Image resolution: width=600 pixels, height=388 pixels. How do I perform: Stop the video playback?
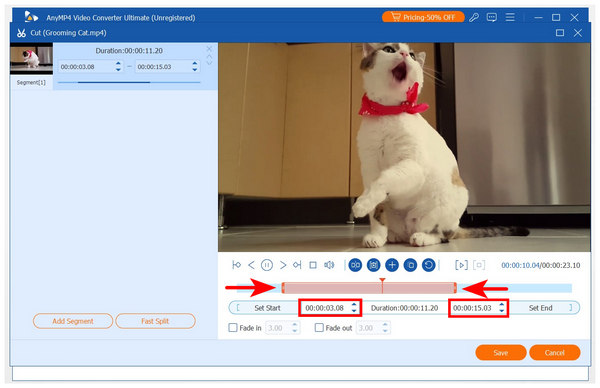click(313, 265)
